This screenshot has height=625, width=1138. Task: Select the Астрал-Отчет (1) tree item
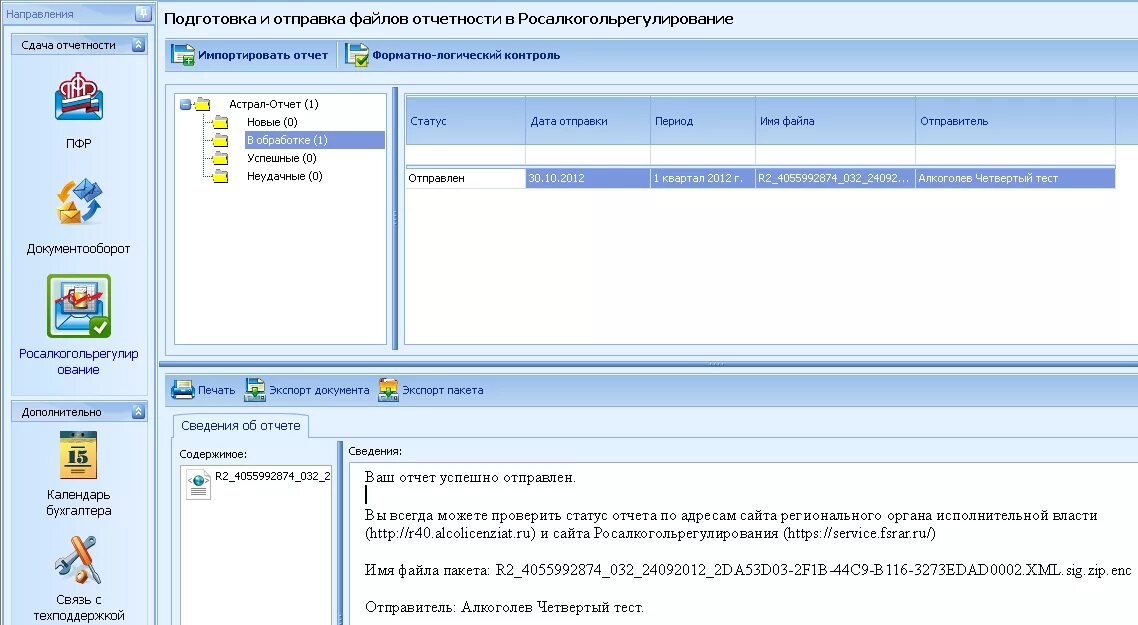[274, 105]
